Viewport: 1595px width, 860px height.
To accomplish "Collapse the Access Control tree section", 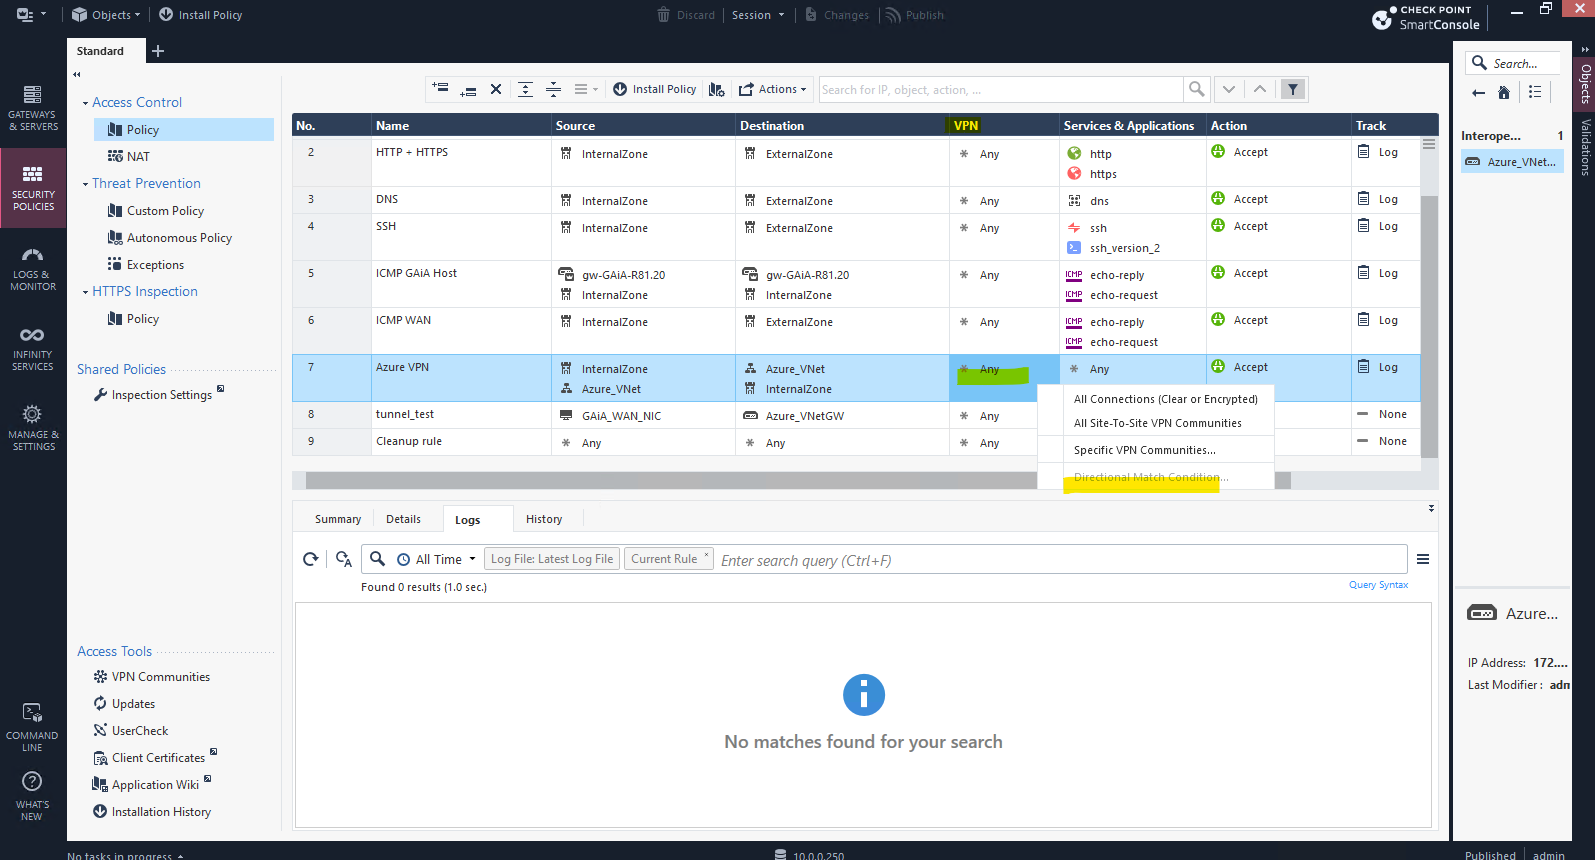I will 85,103.
